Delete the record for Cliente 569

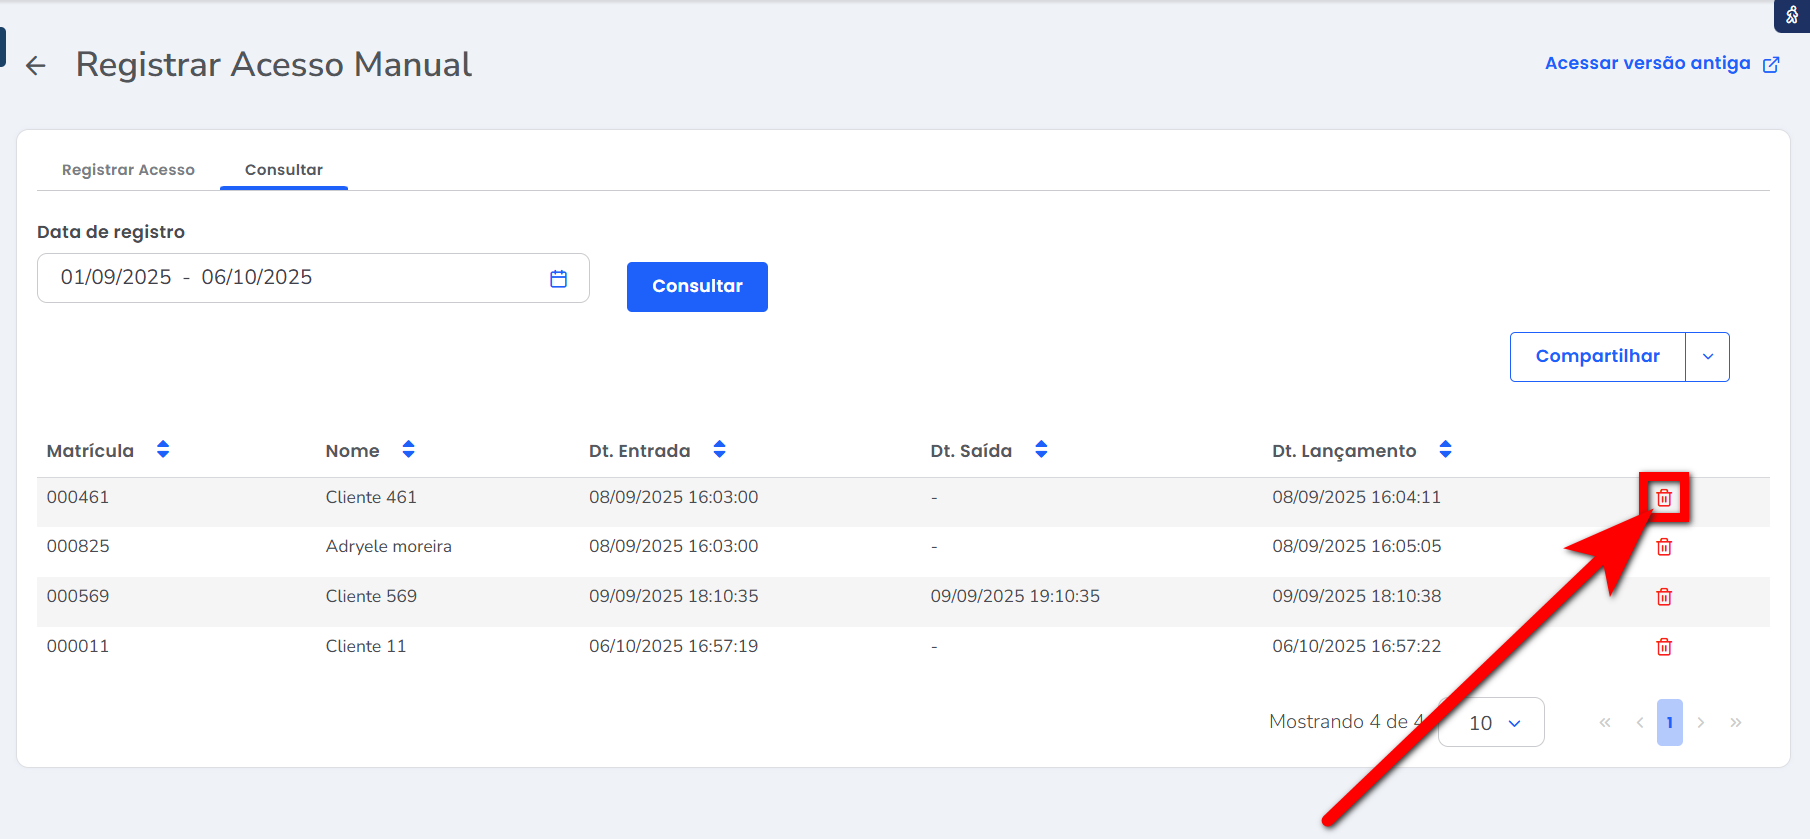(x=1664, y=597)
